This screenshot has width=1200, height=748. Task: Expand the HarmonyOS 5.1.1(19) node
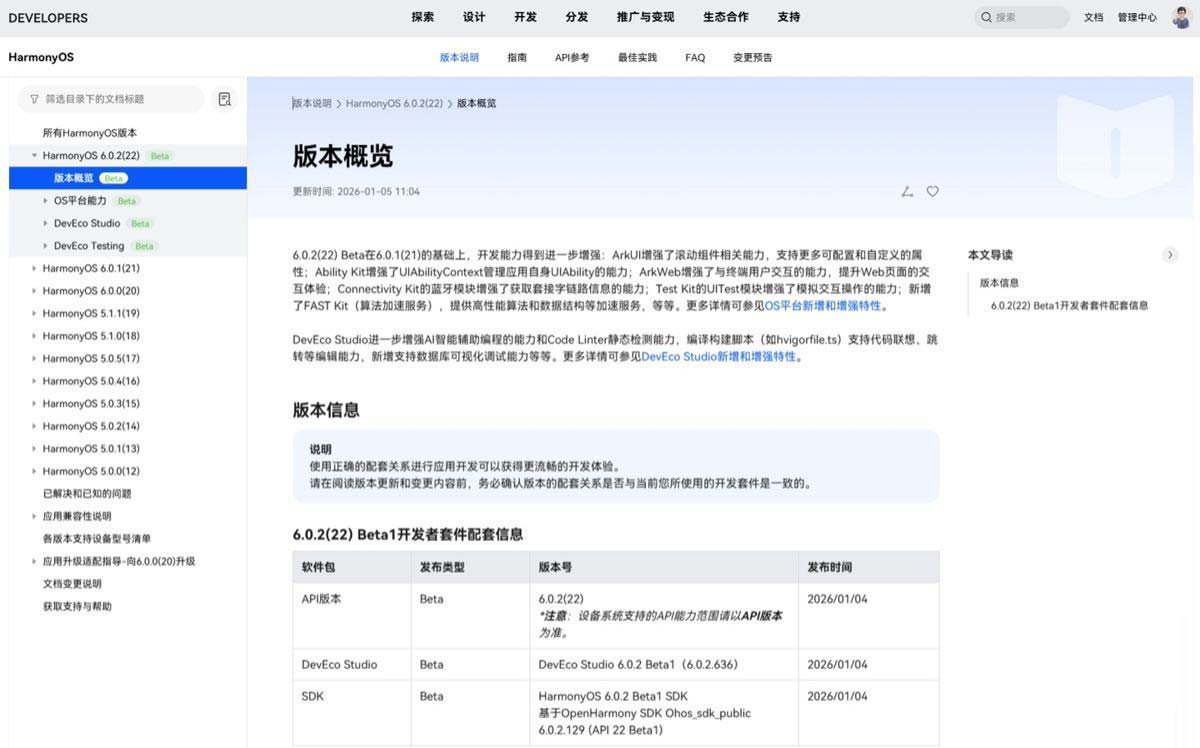[x=34, y=313]
